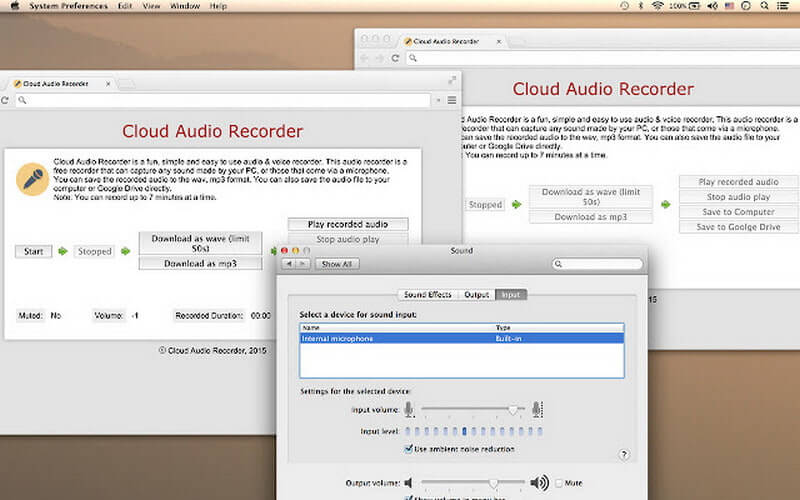Image resolution: width=800 pixels, height=500 pixels.
Task: Open the Chrome hamburger menu in front browser
Action: 452,100
